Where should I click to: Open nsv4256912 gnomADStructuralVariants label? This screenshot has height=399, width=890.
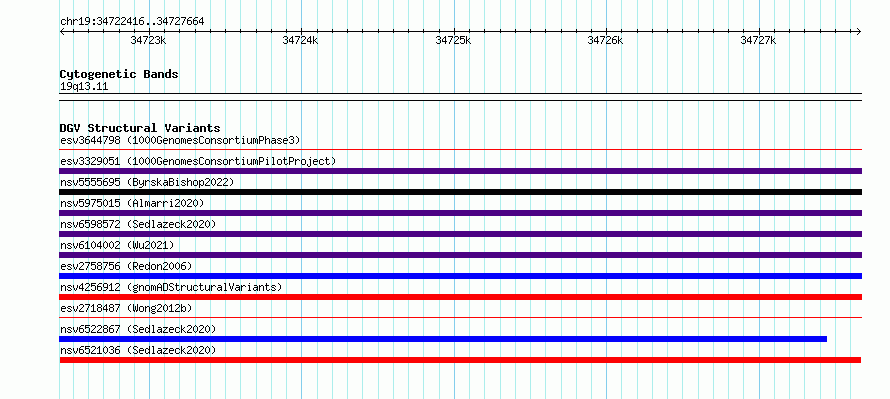171,287
